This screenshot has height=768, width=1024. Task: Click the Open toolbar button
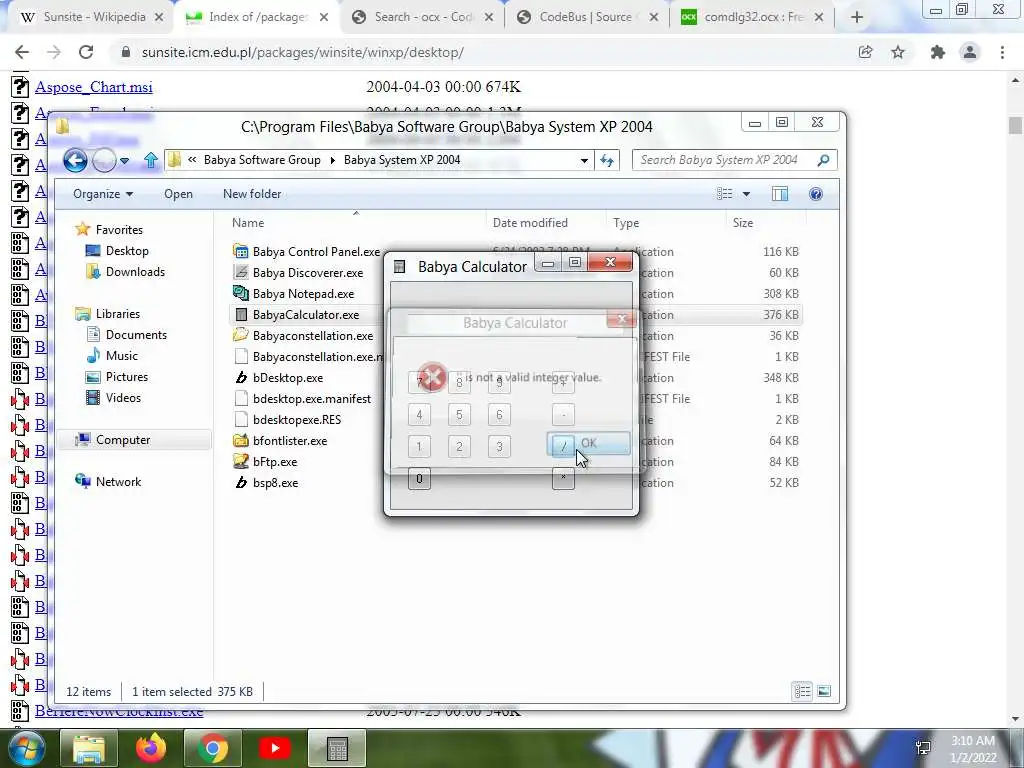tap(178, 194)
